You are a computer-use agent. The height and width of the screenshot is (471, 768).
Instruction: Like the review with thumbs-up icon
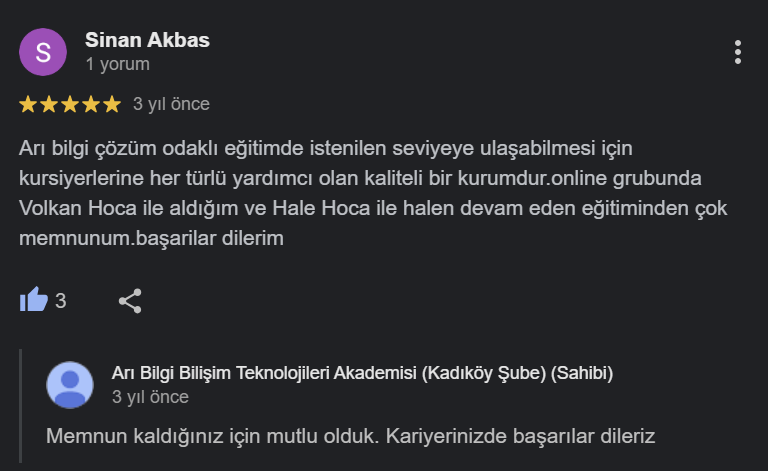pos(34,300)
